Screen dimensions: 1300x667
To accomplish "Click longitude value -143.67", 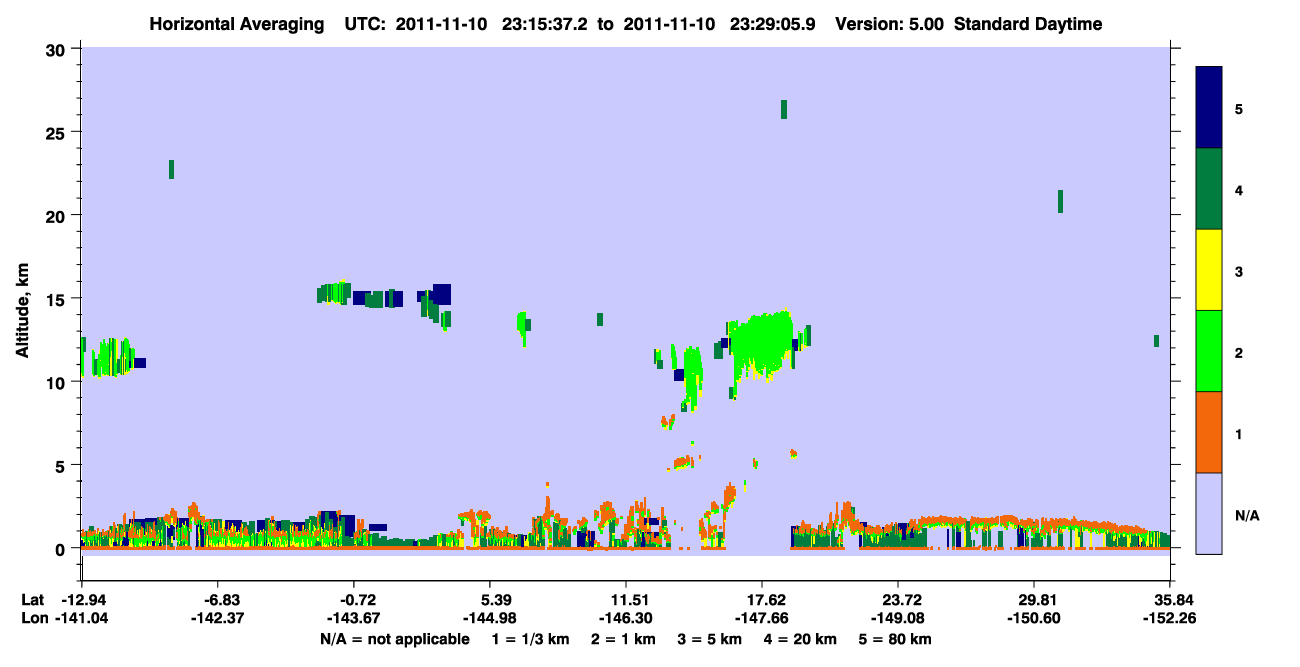I will pyautogui.click(x=354, y=618).
